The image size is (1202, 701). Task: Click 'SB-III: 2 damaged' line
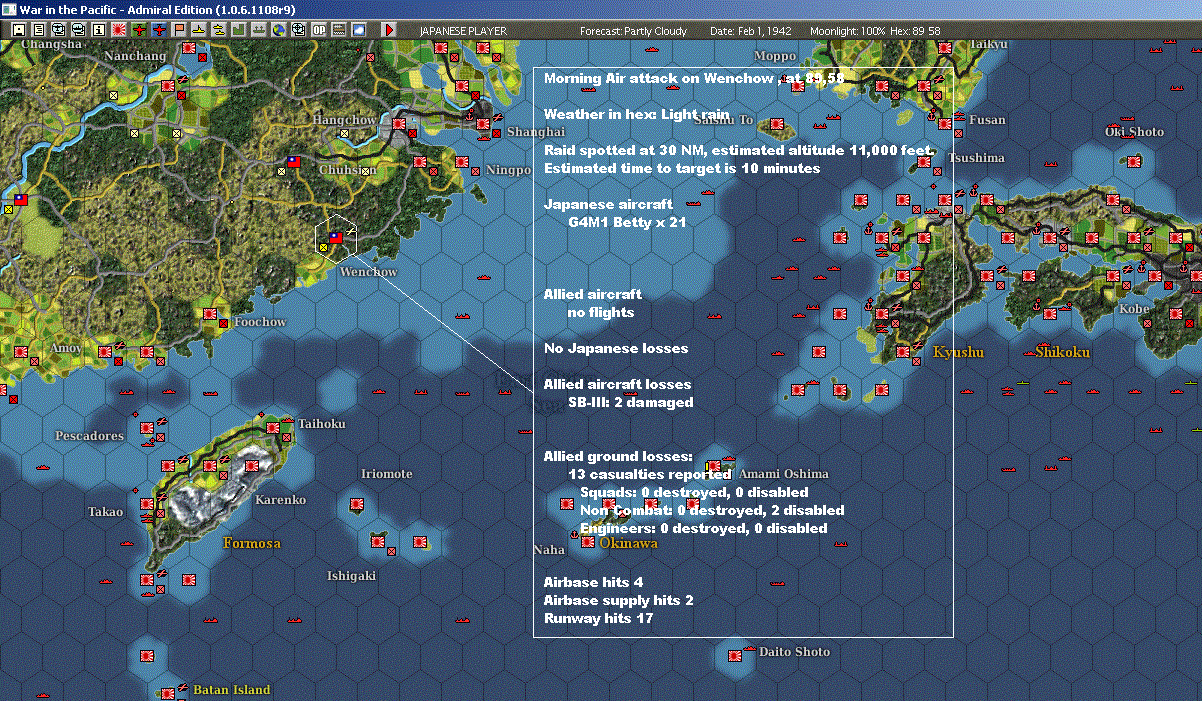click(x=630, y=402)
